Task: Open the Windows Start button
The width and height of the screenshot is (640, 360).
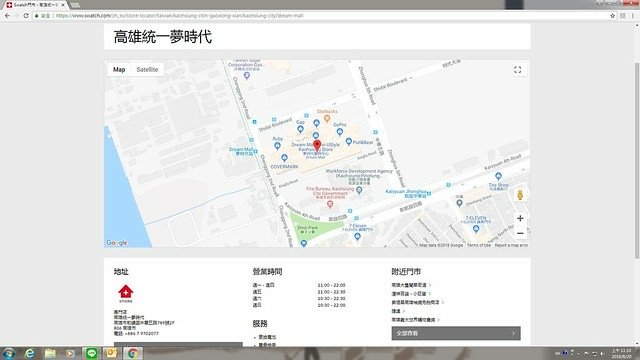Action: [8, 353]
